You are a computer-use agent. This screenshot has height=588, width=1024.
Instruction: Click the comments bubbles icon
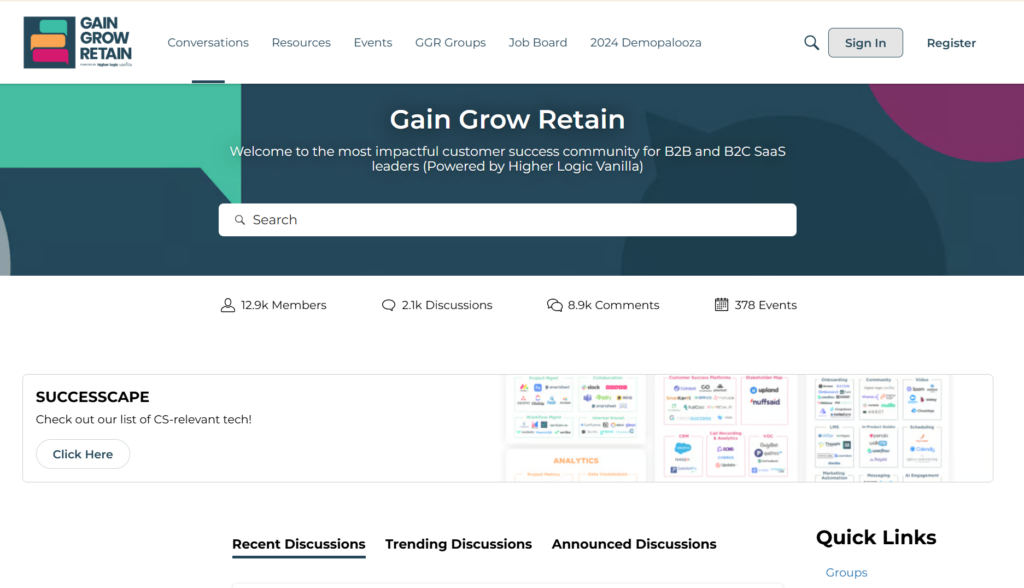(x=554, y=305)
